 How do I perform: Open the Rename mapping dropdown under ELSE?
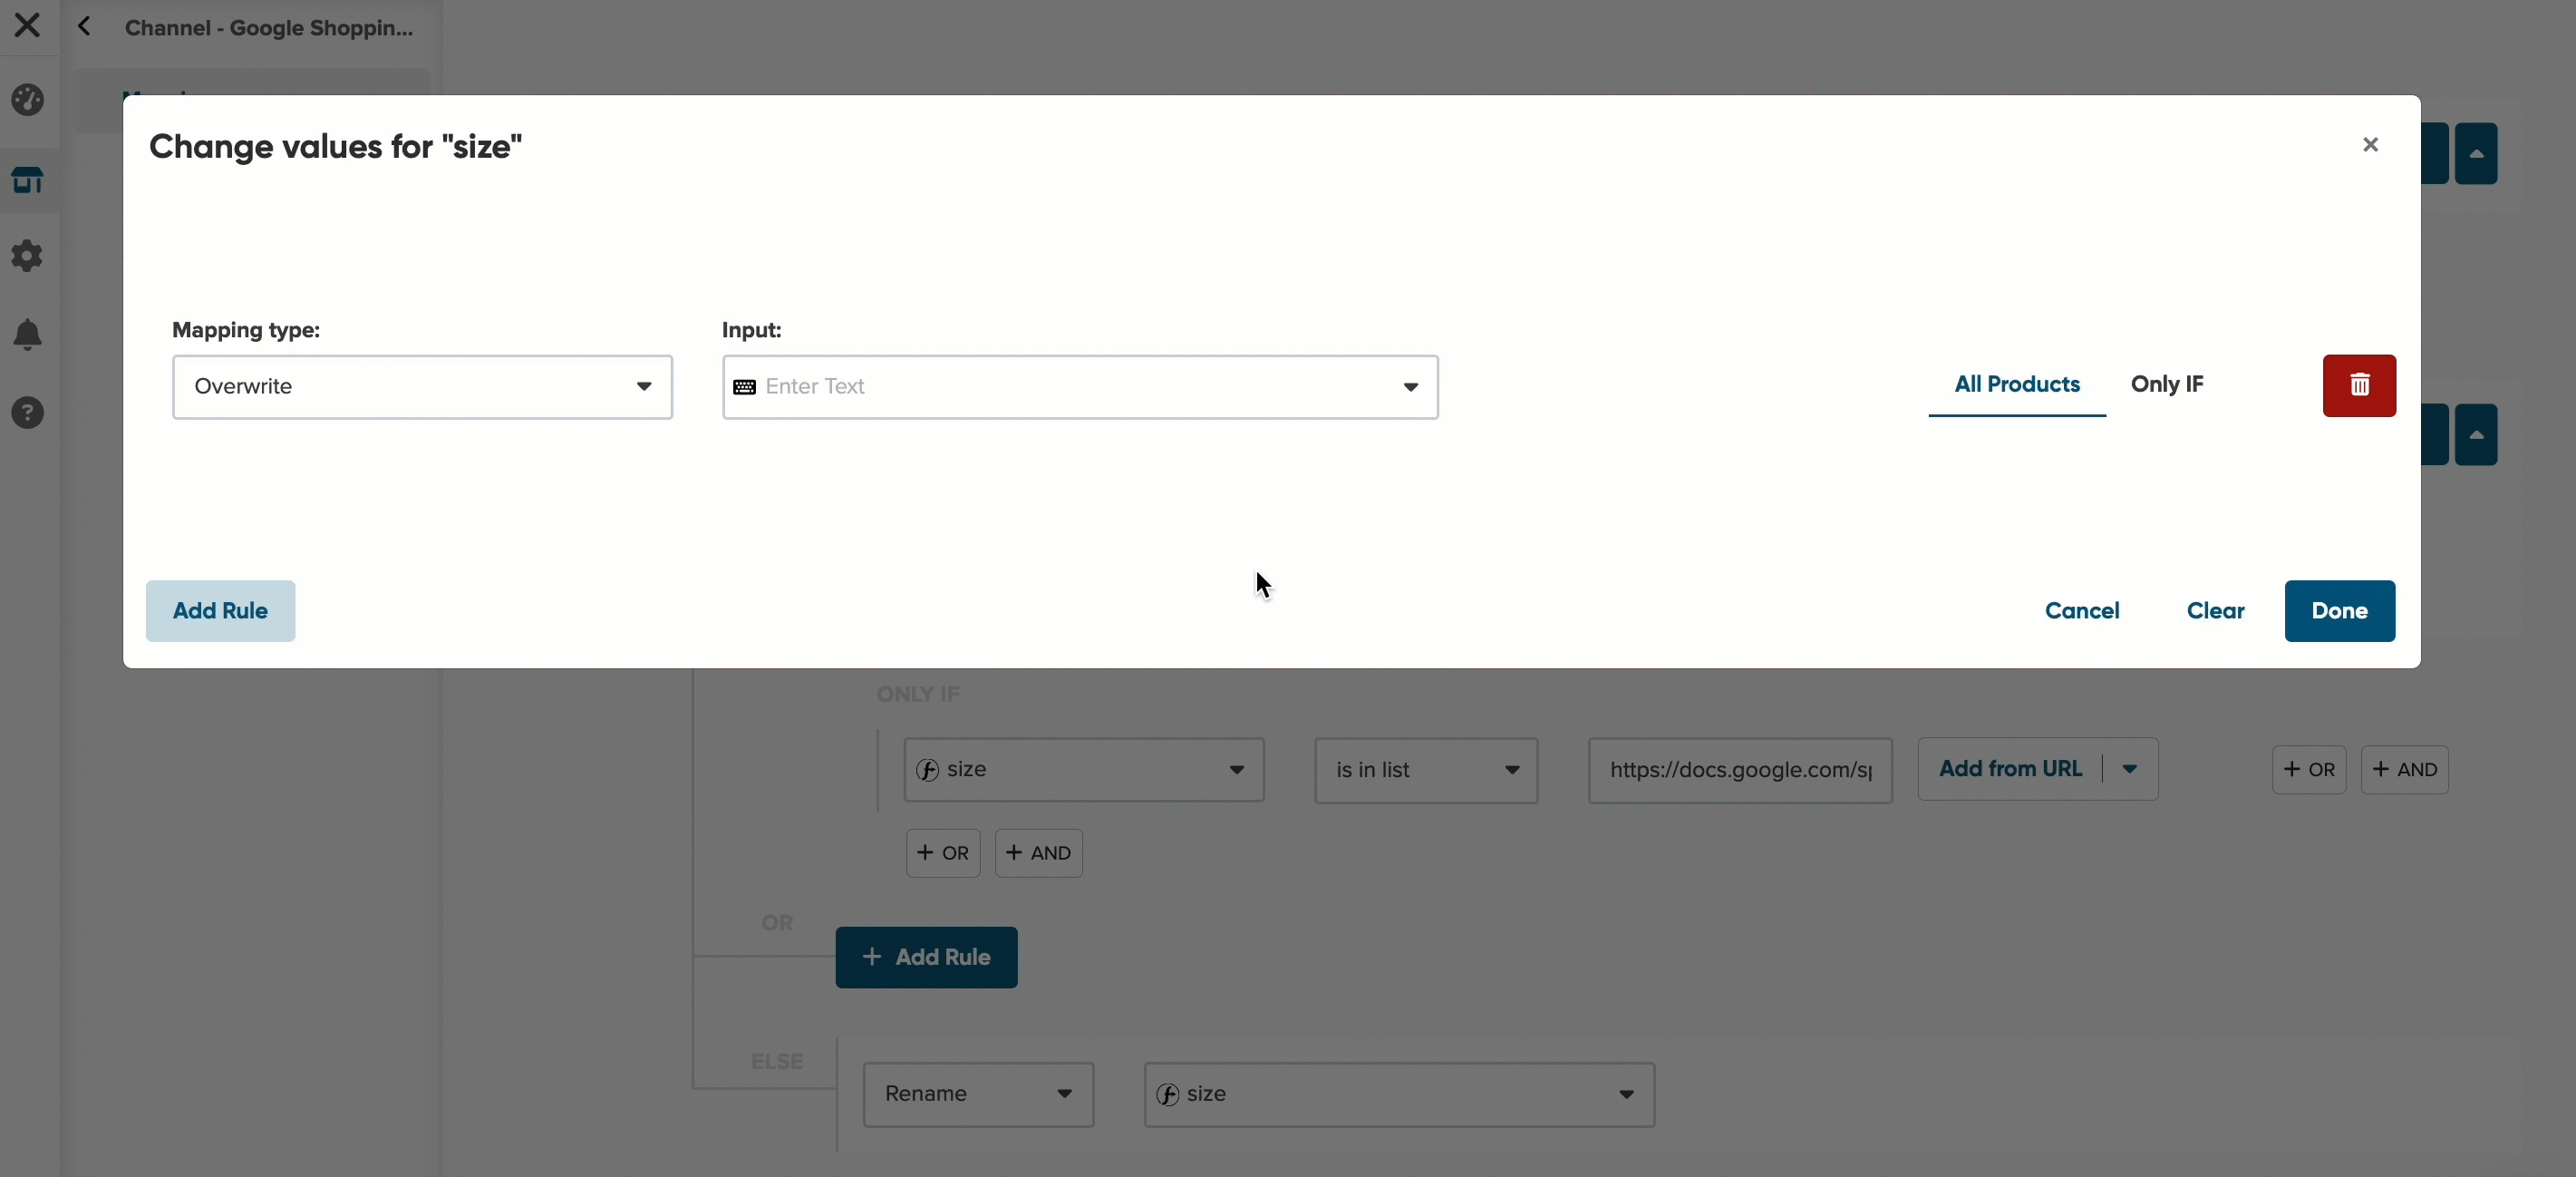978,1095
